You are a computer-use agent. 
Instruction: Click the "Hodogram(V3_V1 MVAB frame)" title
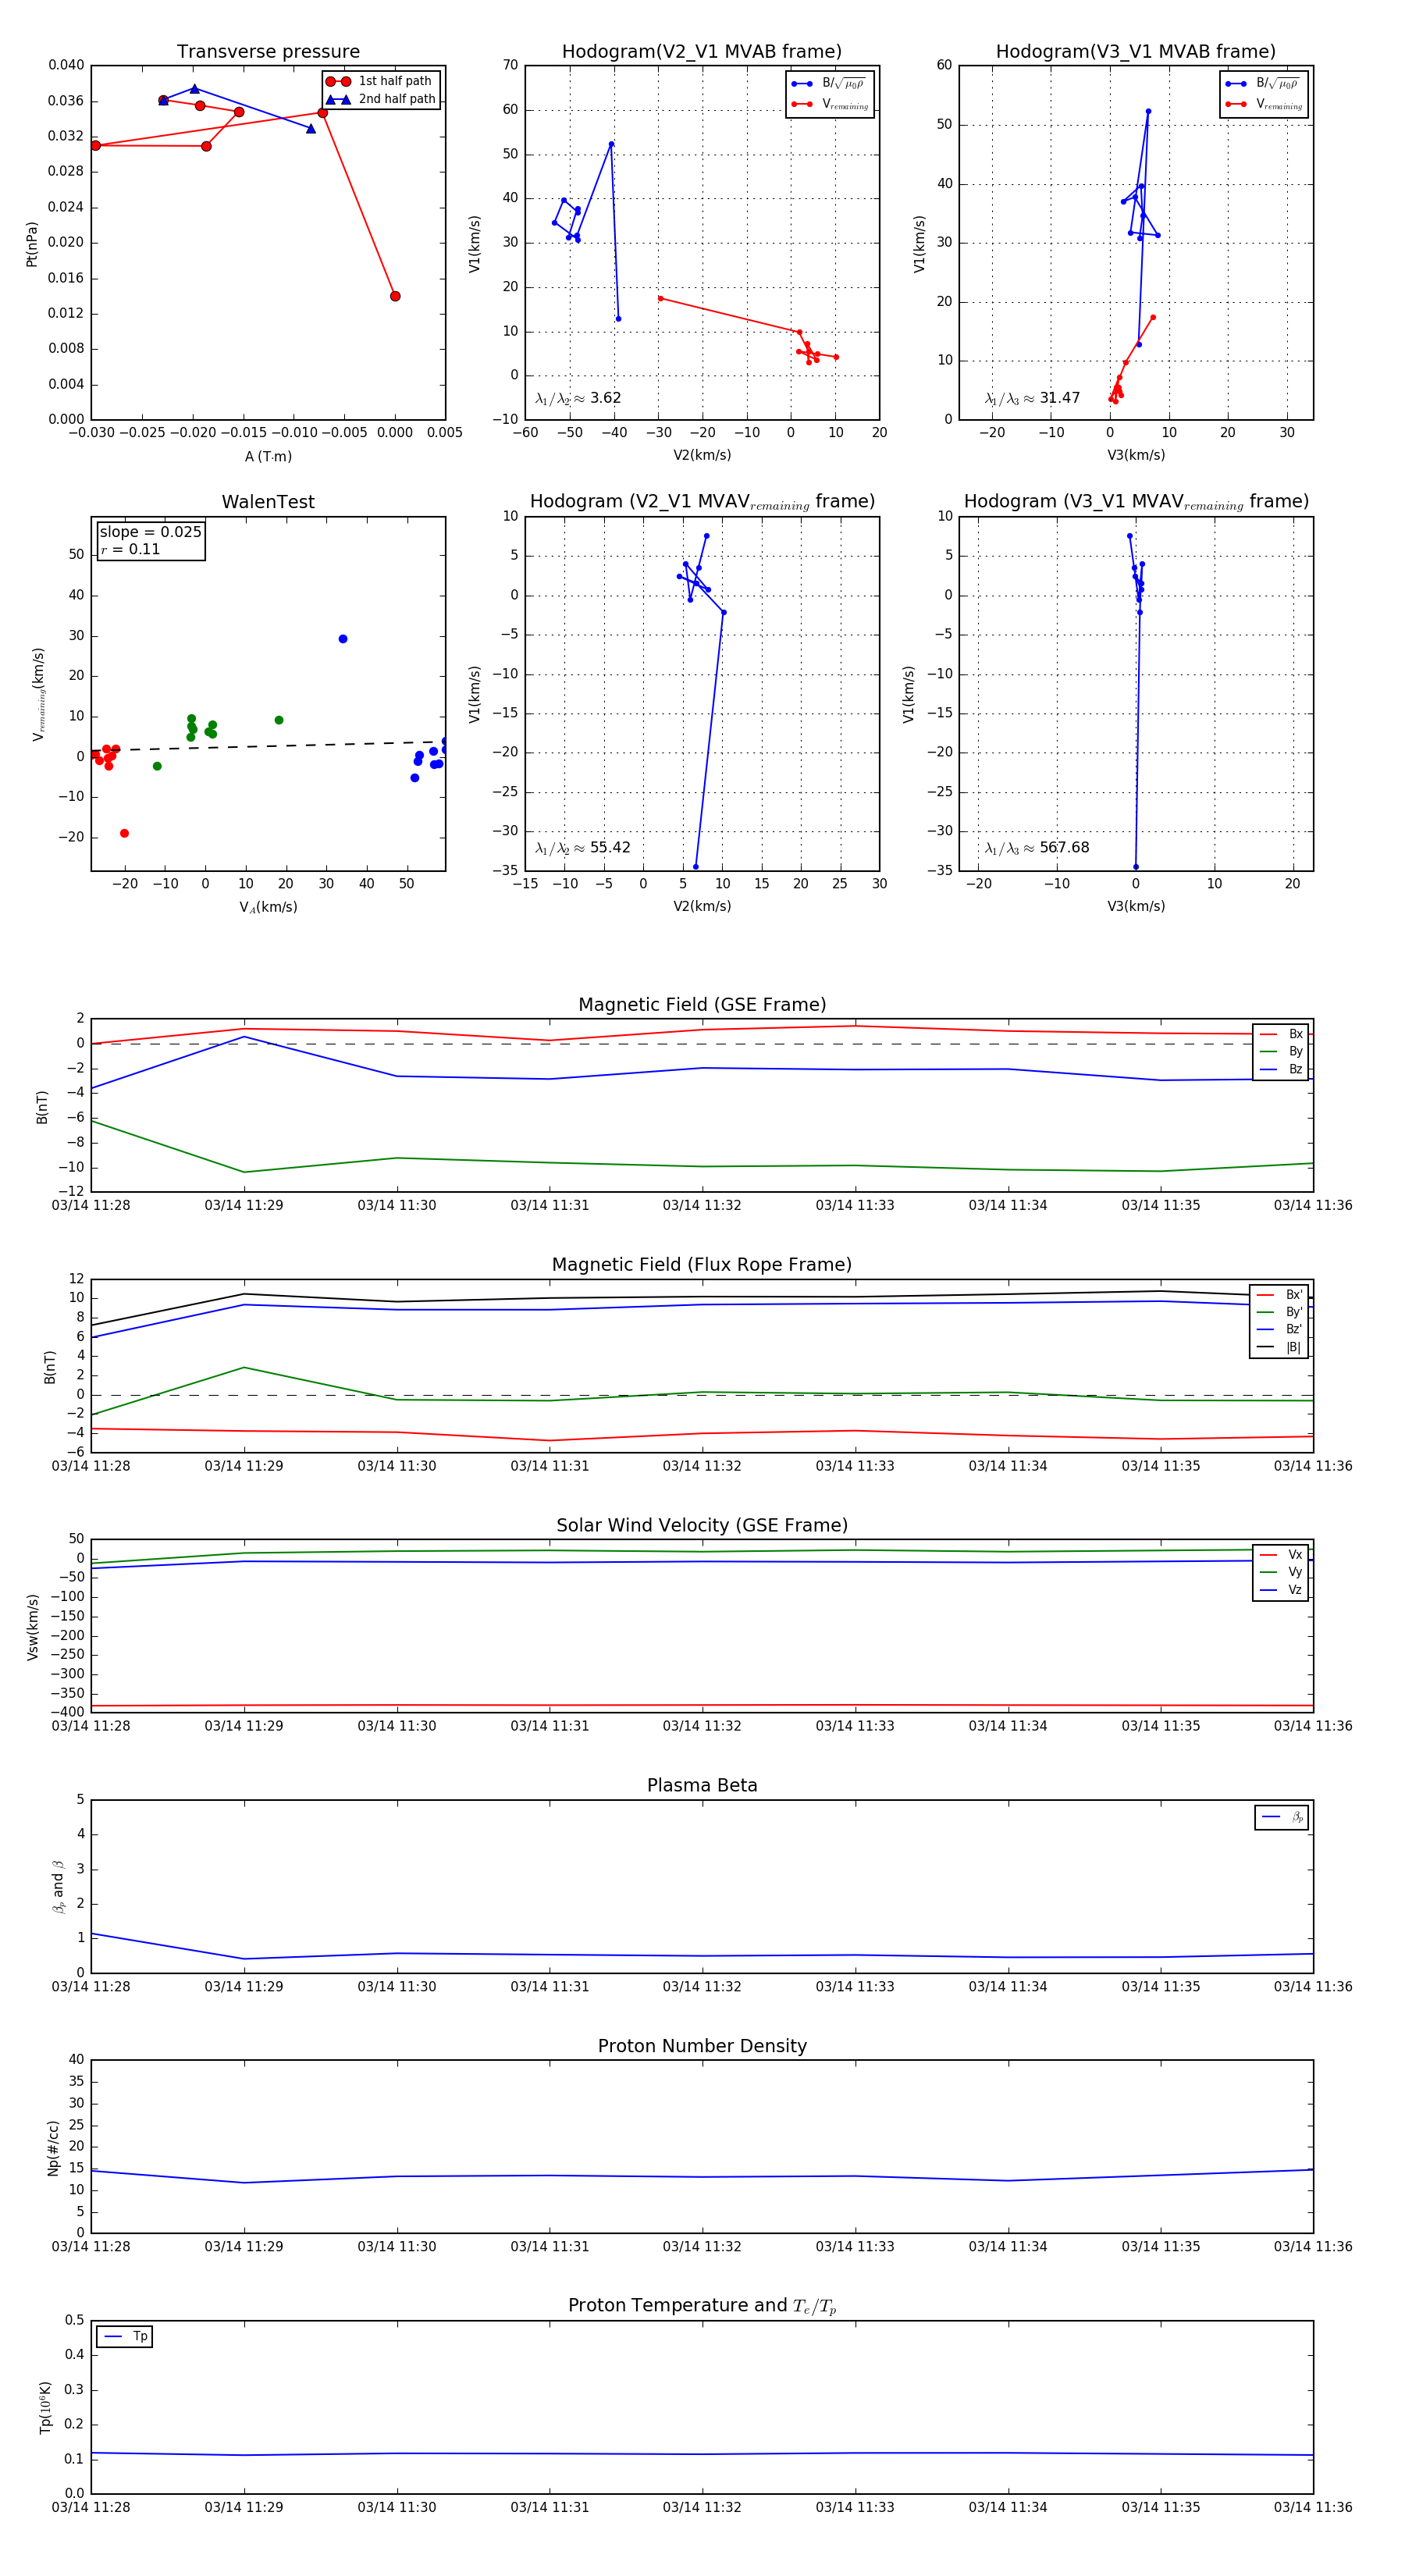tap(1136, 52)
